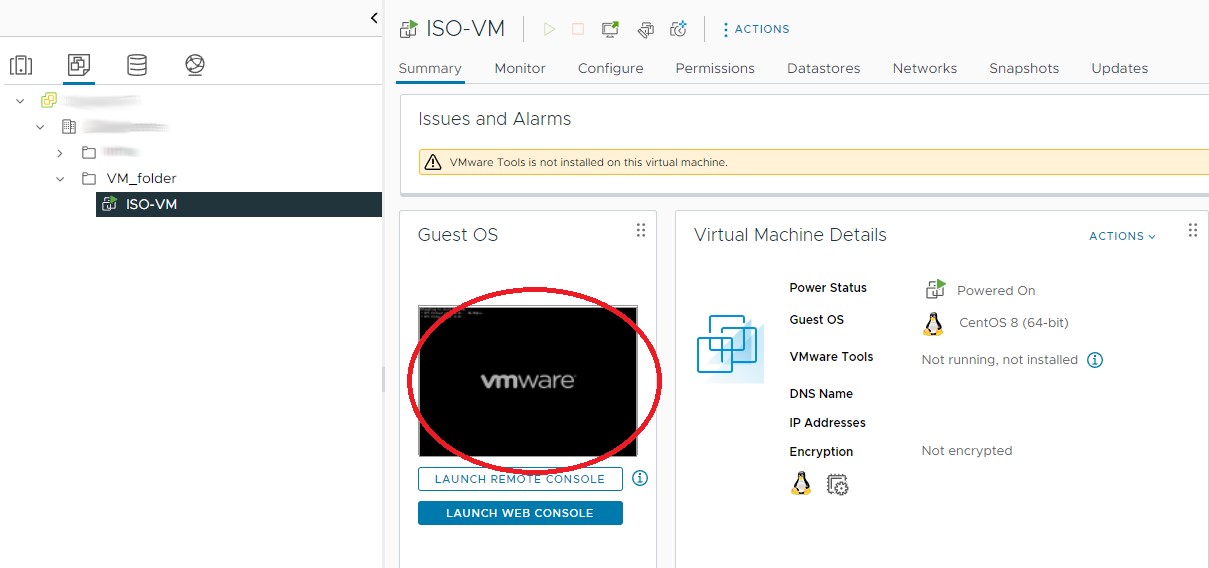This screenshot has height=568, width=1209.
Task: Click the Launch Remote Console button
Action: [520, 479]
